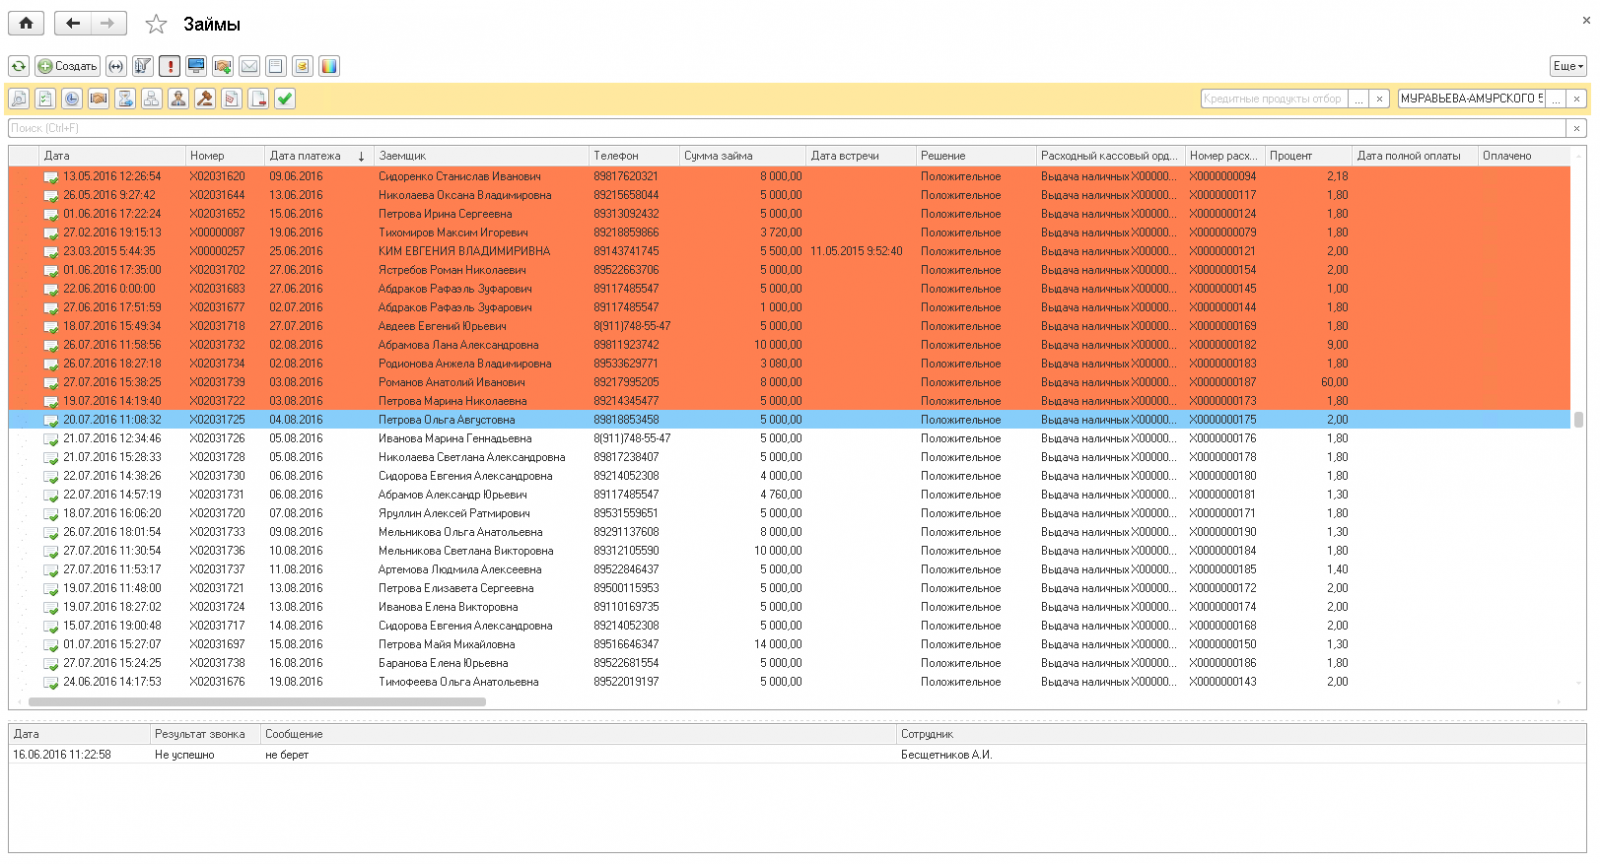1600x864 pixels.
Task: Select the row of Петрова Ольга Августовна
Action: (789, 420)
